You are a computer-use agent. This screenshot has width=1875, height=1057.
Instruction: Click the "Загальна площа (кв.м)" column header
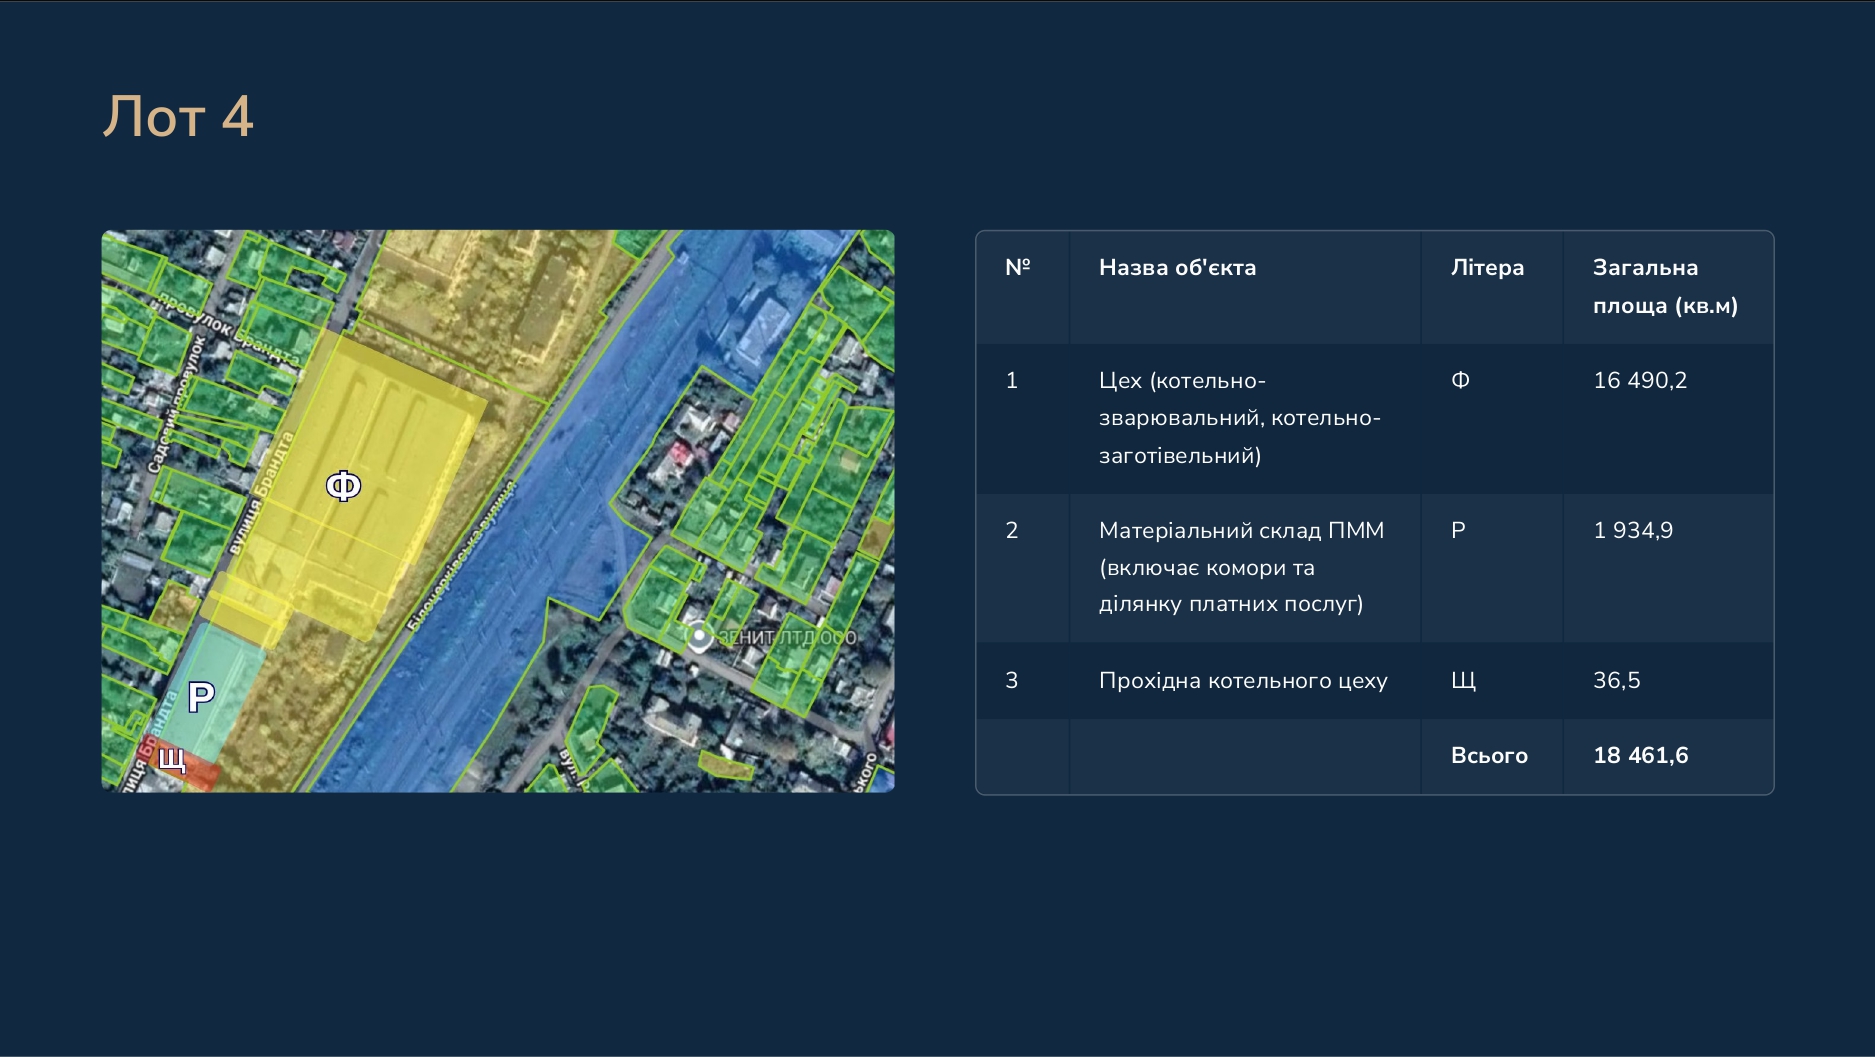[x=1665, y=286]
